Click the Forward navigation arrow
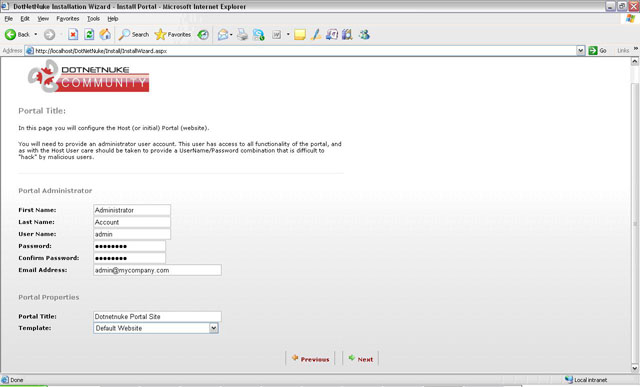The image size is (640, 387). point(49,35)
